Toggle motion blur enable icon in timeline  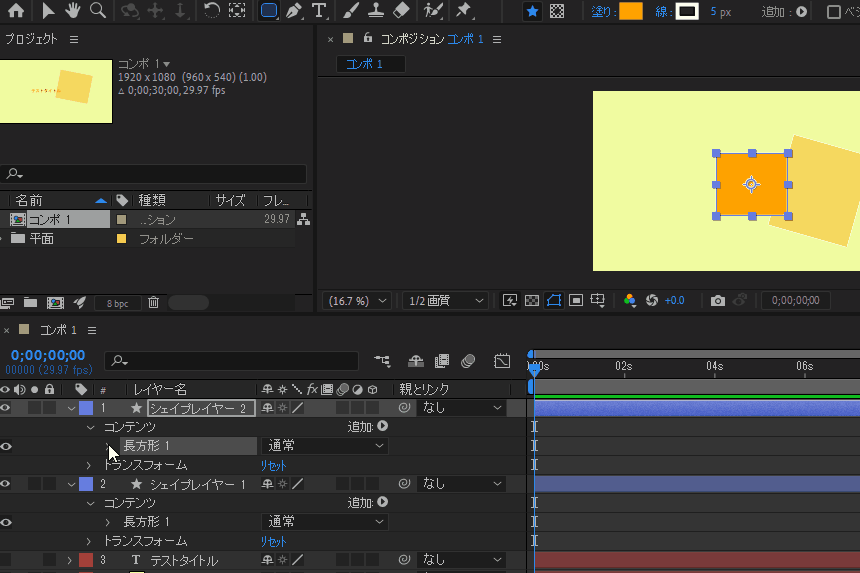tap(468, 361)
